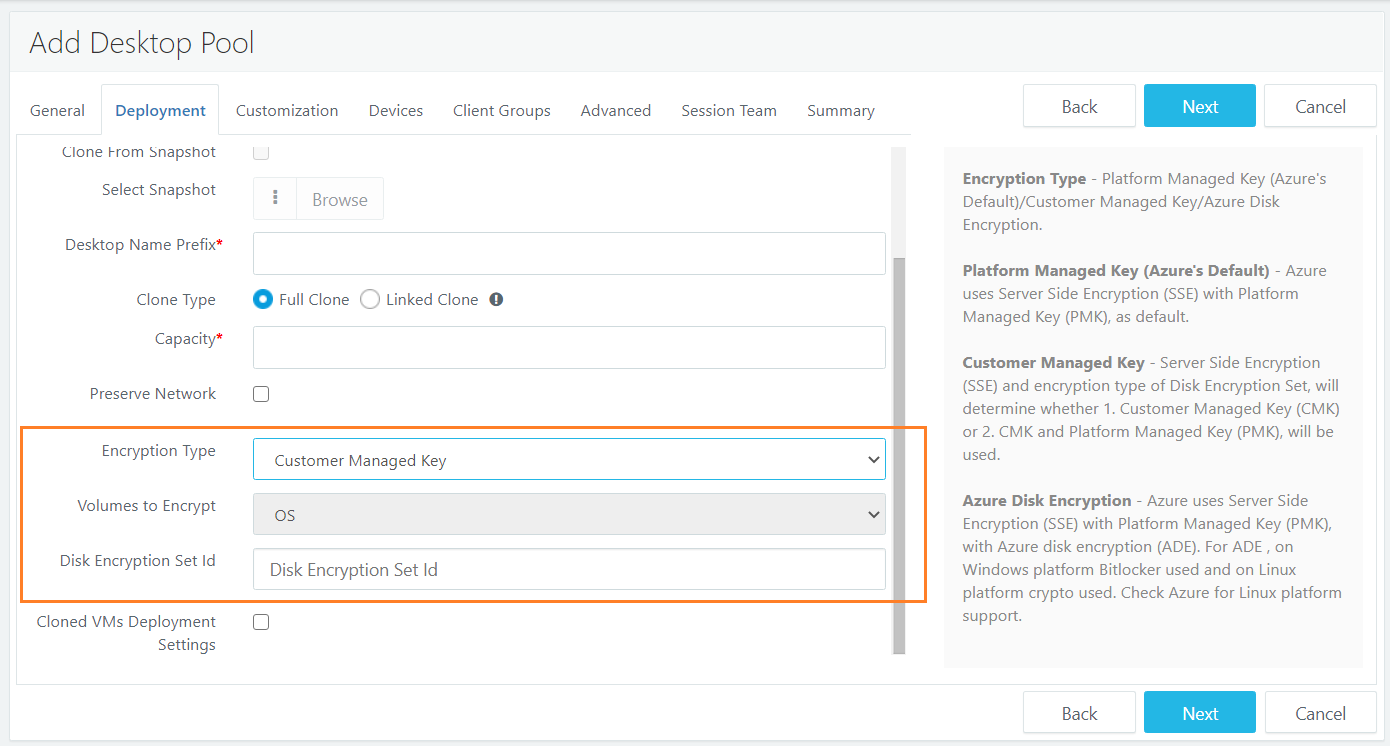Browse for a snapshot
Screen dimensions: 1390x746
click(339, 199)
